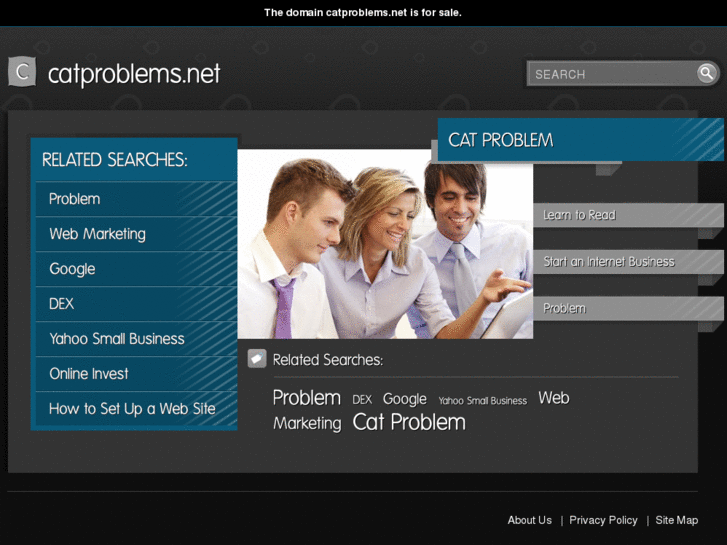Focus the SEARCH input field
The height and width of the screenshot is (545, 727).
612,74
